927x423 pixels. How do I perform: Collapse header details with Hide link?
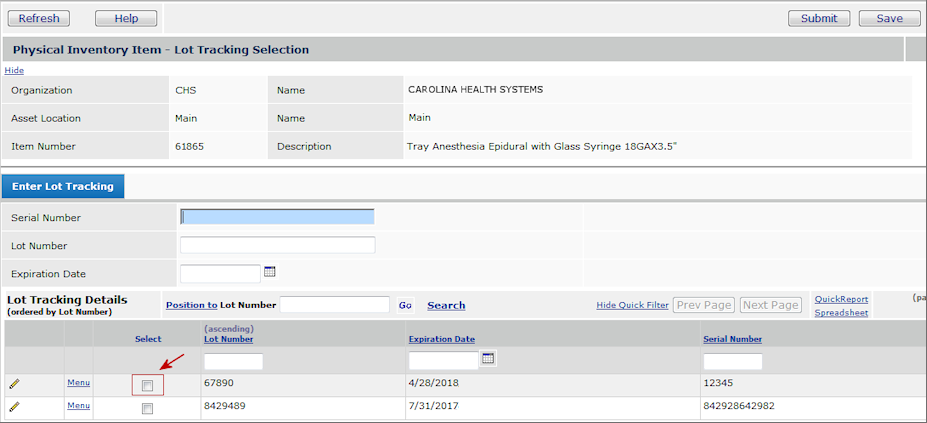tap(14, 70)
